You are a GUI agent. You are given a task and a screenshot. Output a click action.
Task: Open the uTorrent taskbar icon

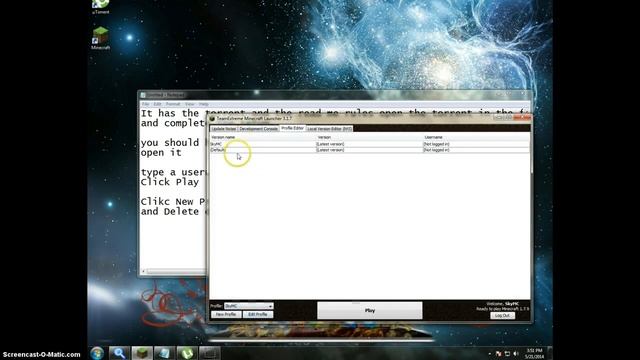click(x=187, y=353)
